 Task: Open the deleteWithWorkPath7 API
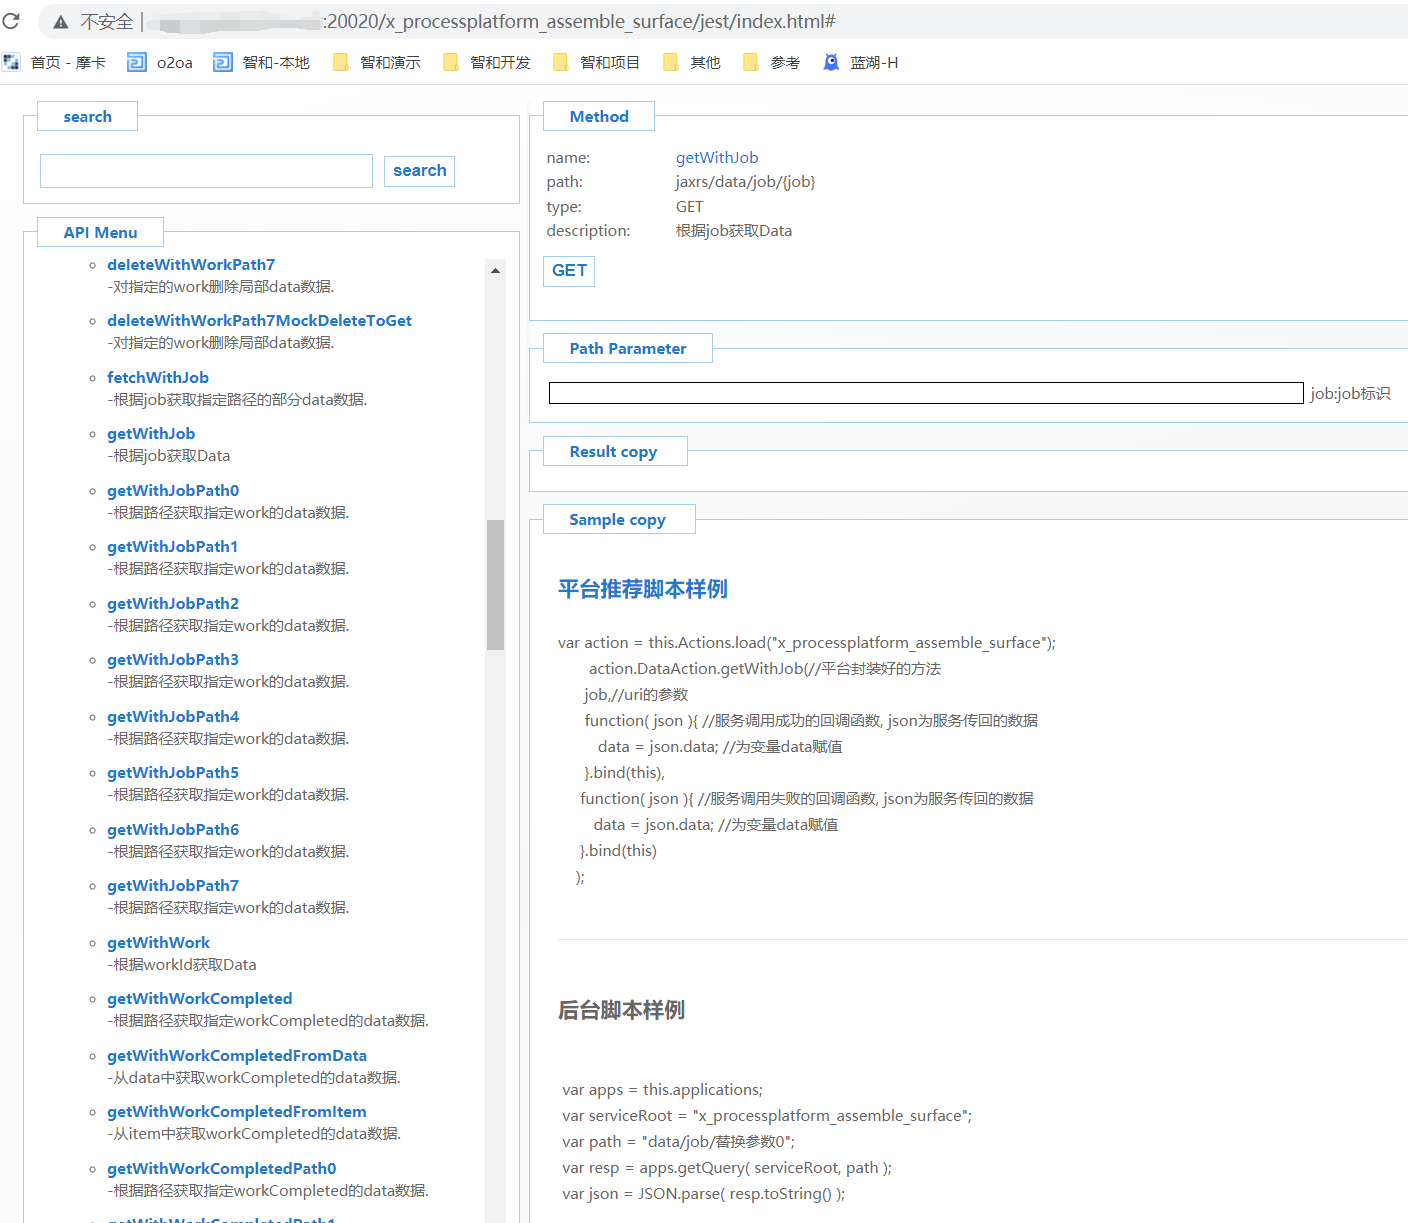(191, 265)
